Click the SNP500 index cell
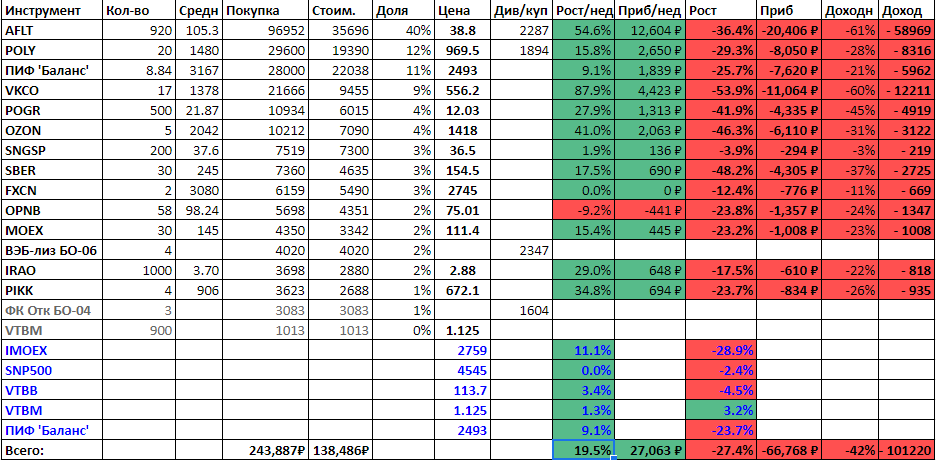936x460 pixels. pyautogui.click(x=51, y=371)
